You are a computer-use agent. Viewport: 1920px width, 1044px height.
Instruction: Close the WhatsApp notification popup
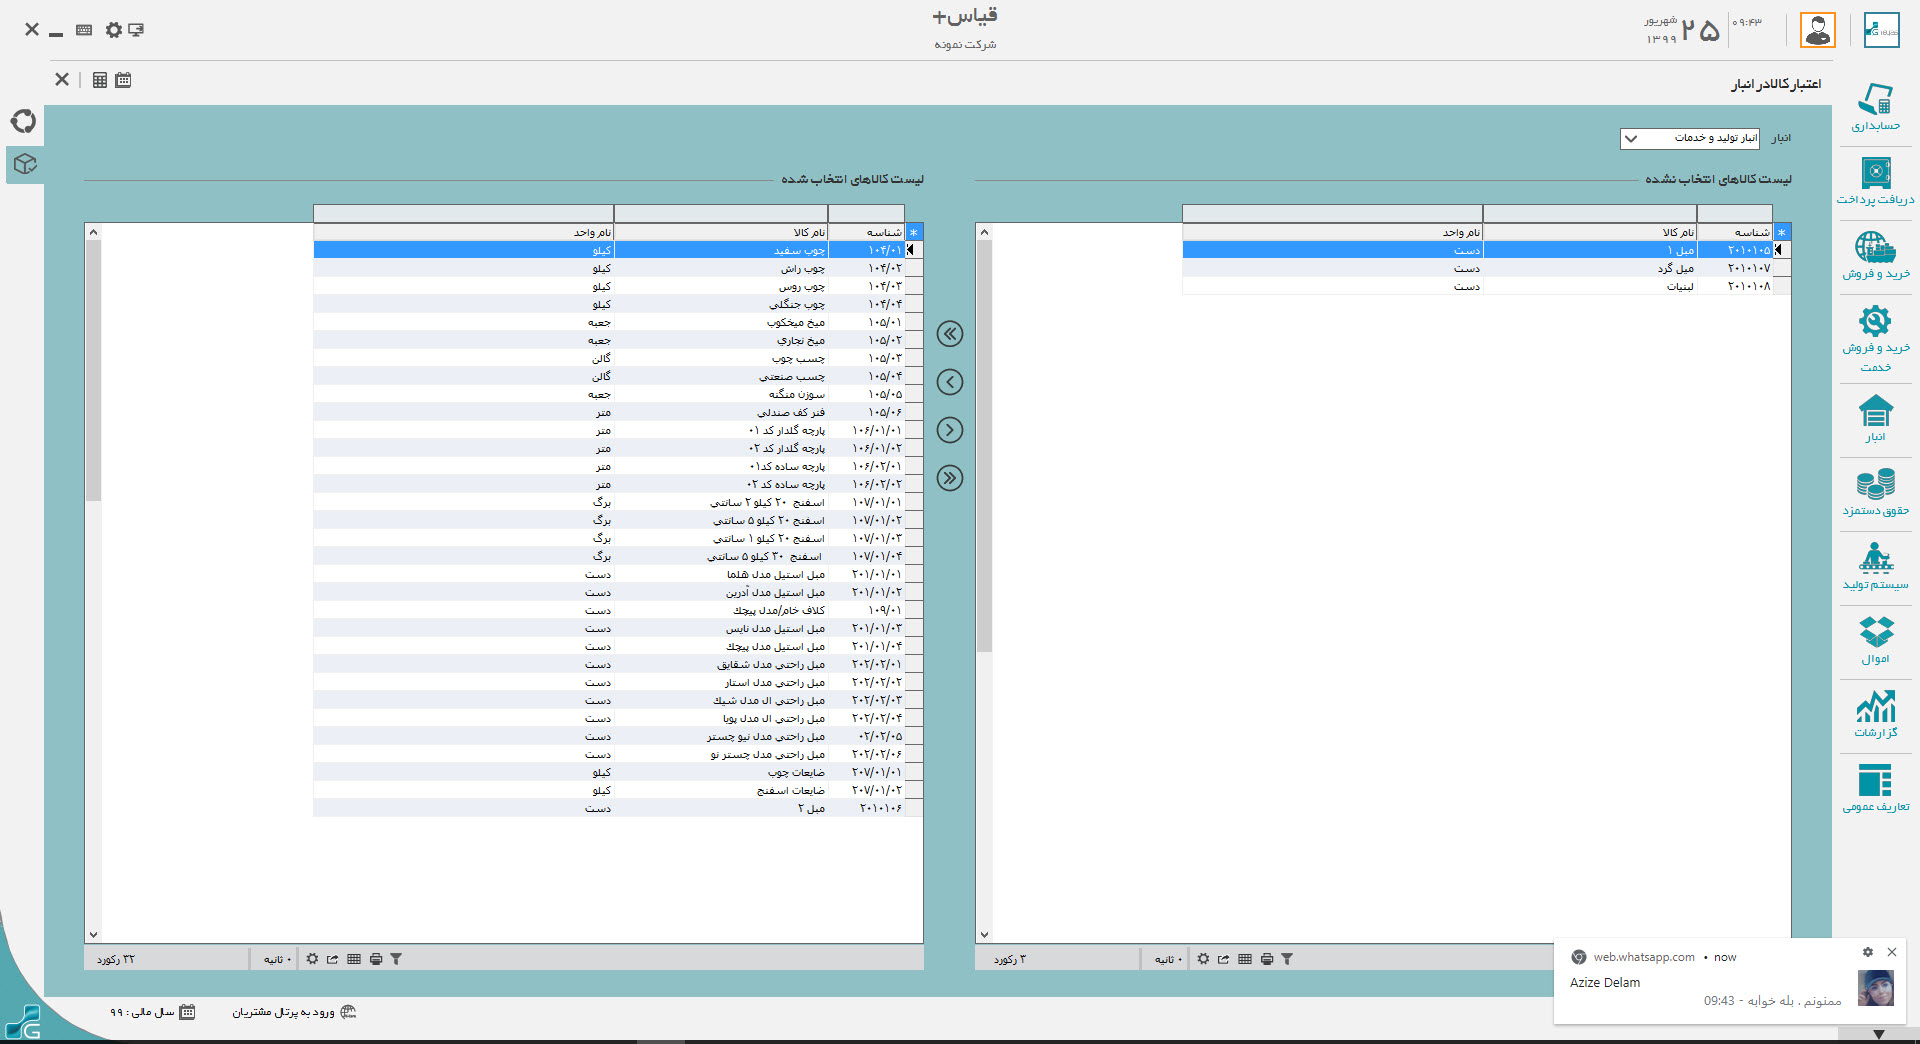(x=1892, y=952)
